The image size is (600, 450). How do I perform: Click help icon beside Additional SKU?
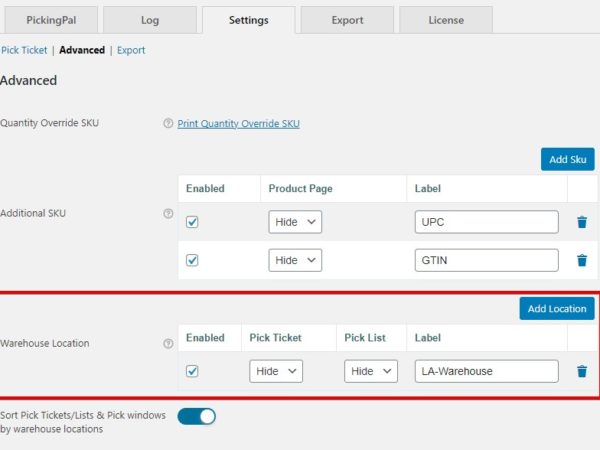[x=168, y=213]
